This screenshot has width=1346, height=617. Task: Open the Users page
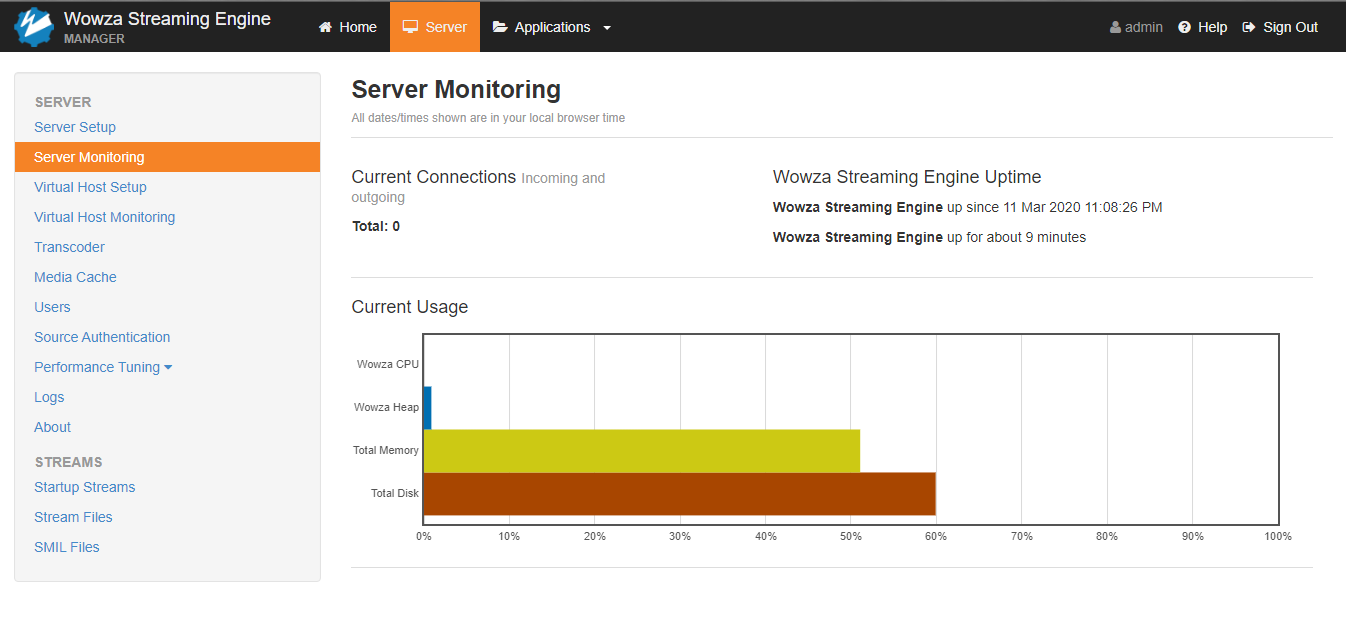point(52,307)
